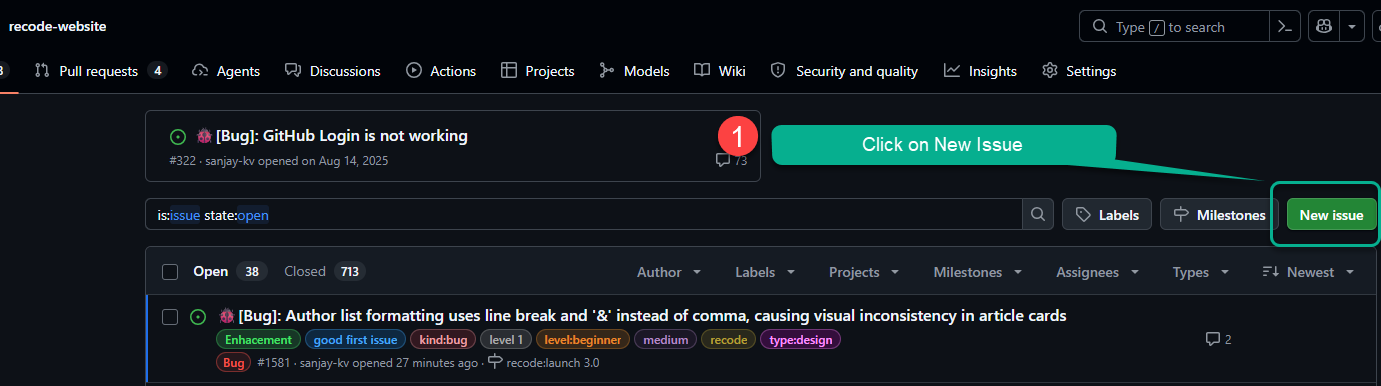Click the open status icon on the Author list formatting issue

198,316
